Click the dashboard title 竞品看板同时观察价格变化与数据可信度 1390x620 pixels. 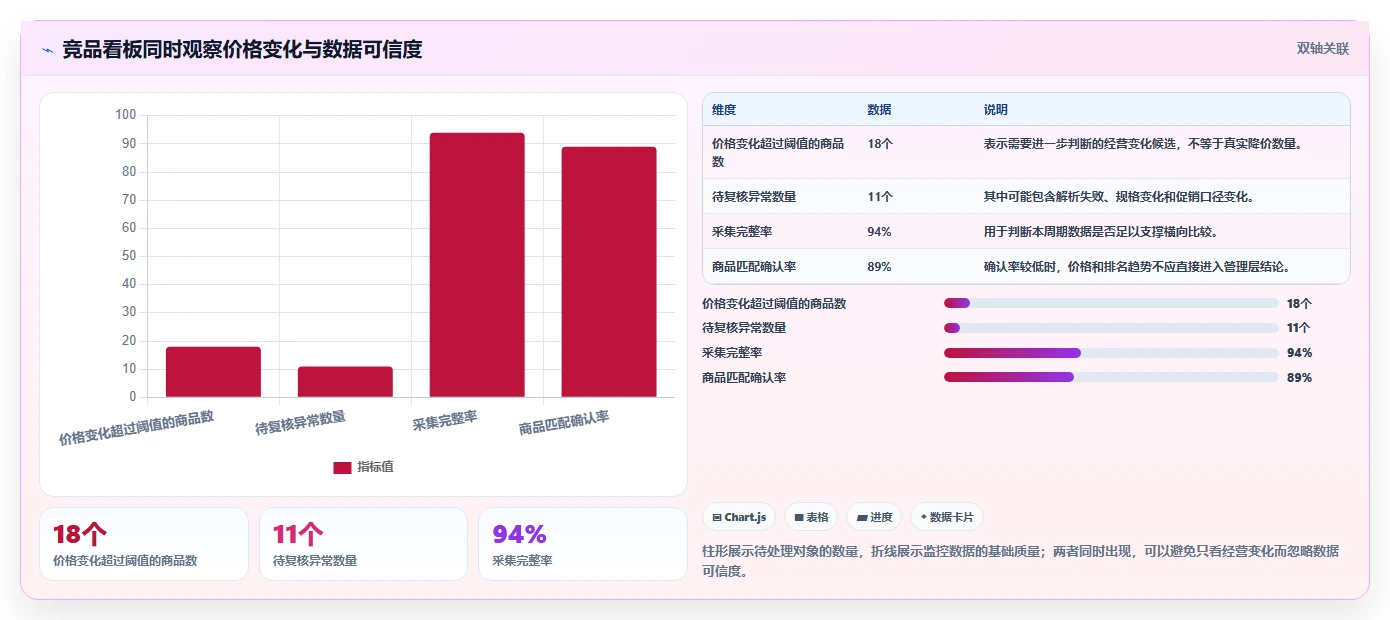click(x=242, y=49)
